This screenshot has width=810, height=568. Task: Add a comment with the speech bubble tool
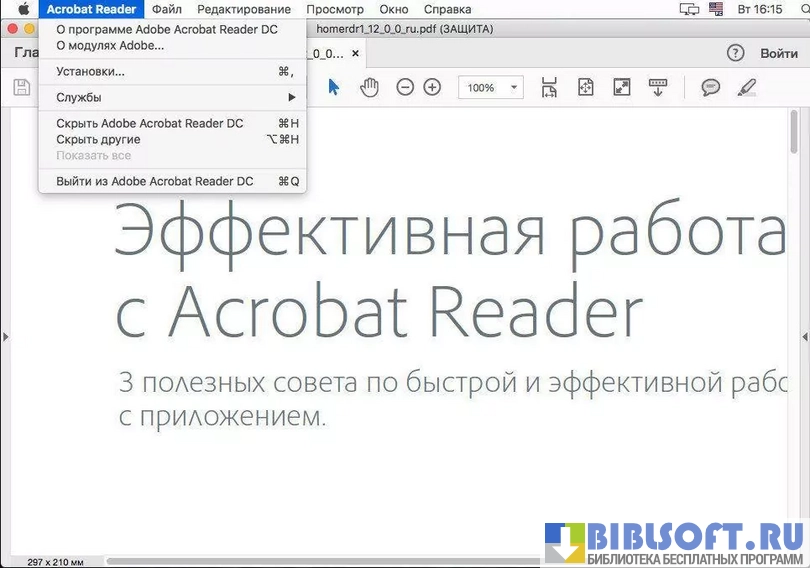(711, 88)
